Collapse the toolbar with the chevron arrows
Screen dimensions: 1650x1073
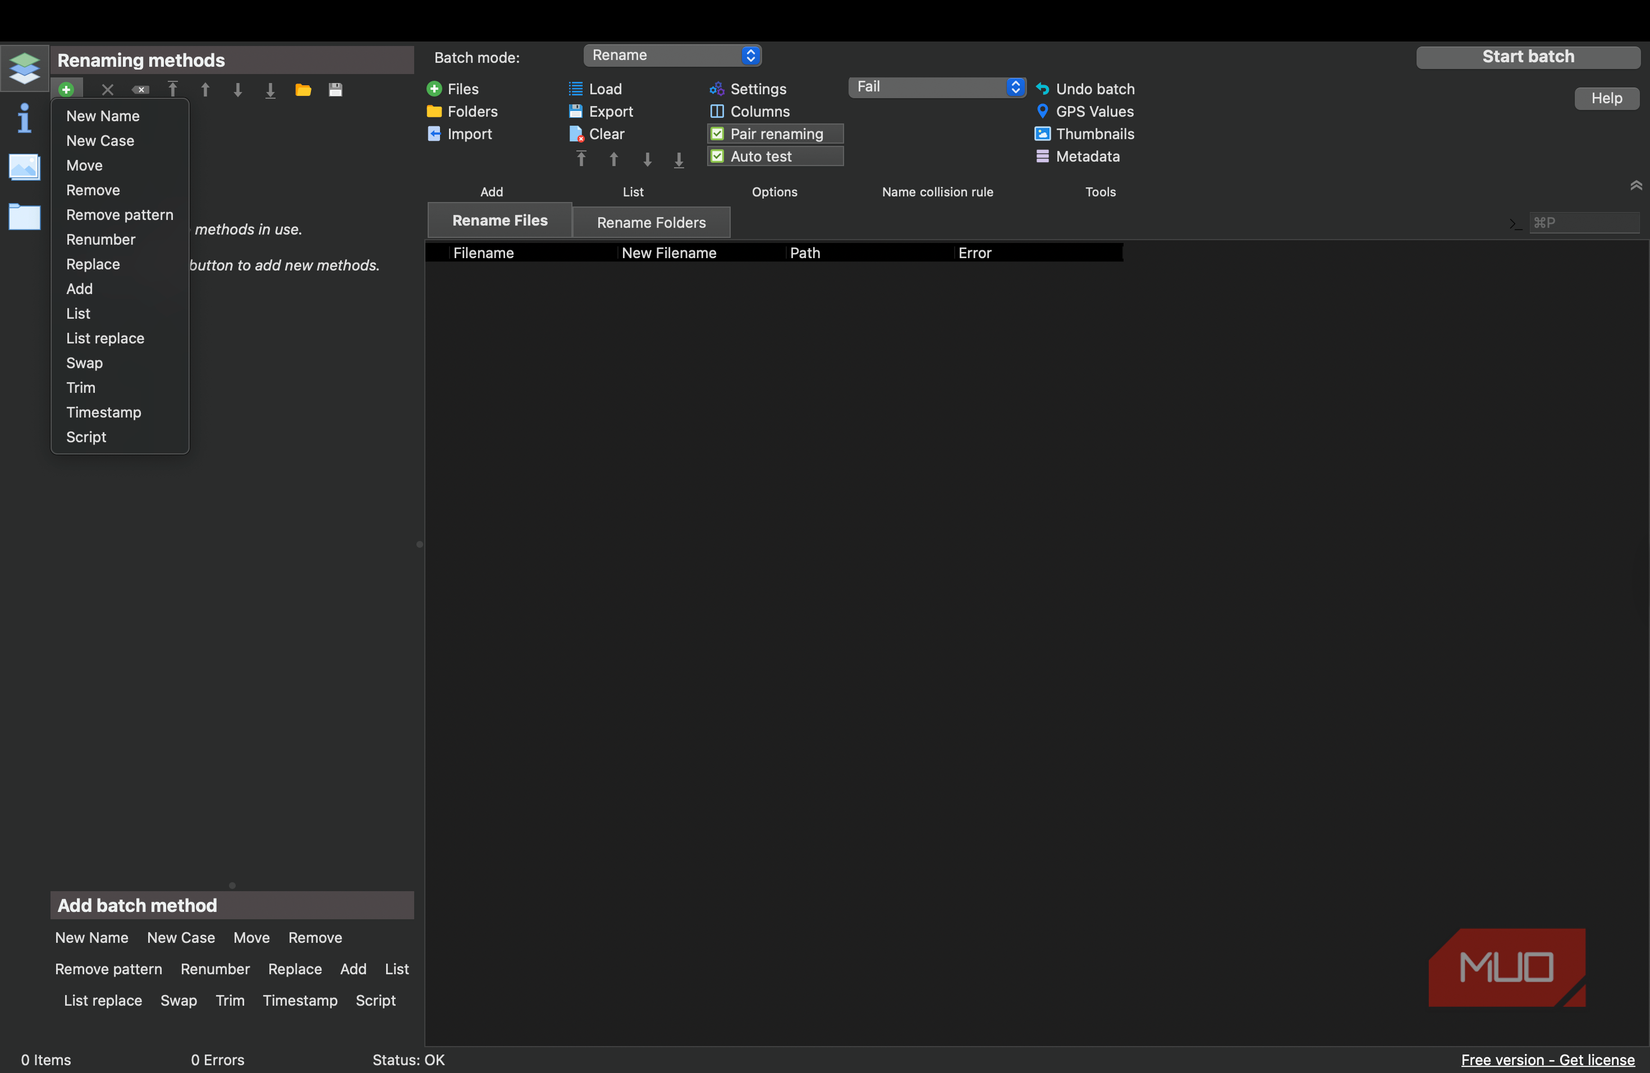coord(1635,186)
